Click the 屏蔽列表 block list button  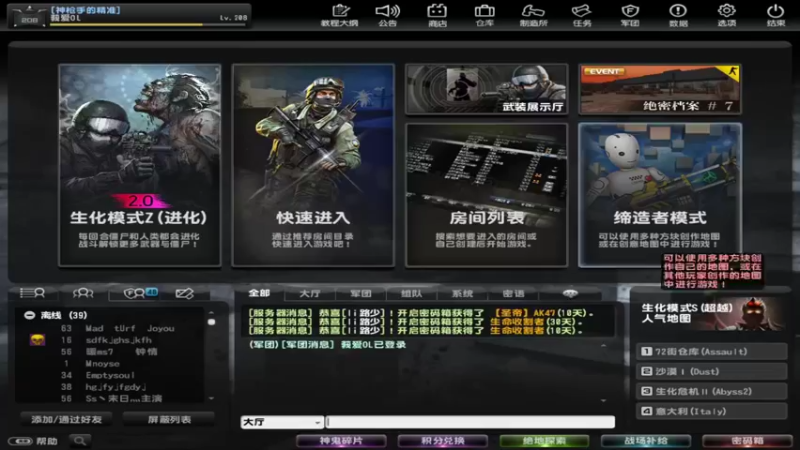[x=169, y=419]
